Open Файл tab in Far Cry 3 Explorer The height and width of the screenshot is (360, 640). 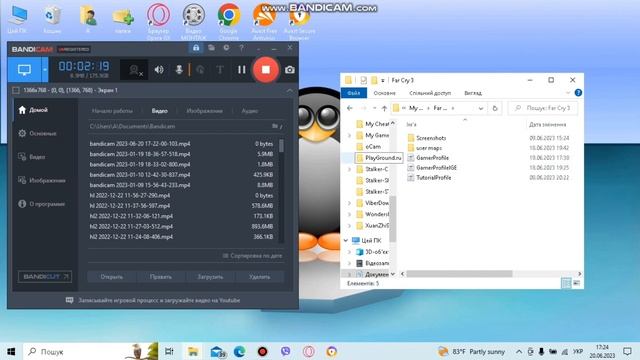point(353,93)
